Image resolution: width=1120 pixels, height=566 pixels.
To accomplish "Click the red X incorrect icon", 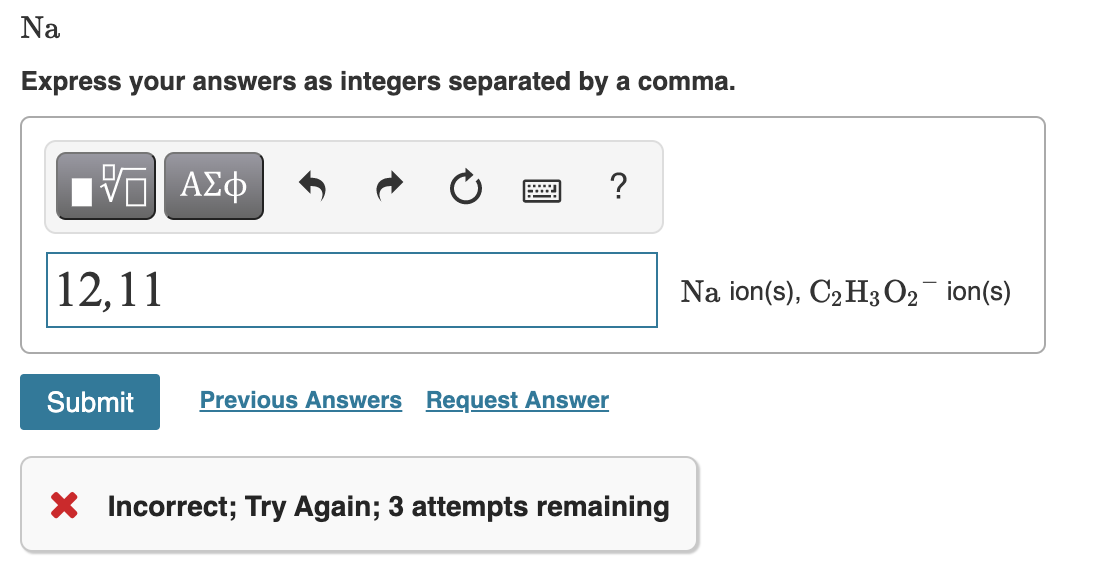I will tap(64, 505).
